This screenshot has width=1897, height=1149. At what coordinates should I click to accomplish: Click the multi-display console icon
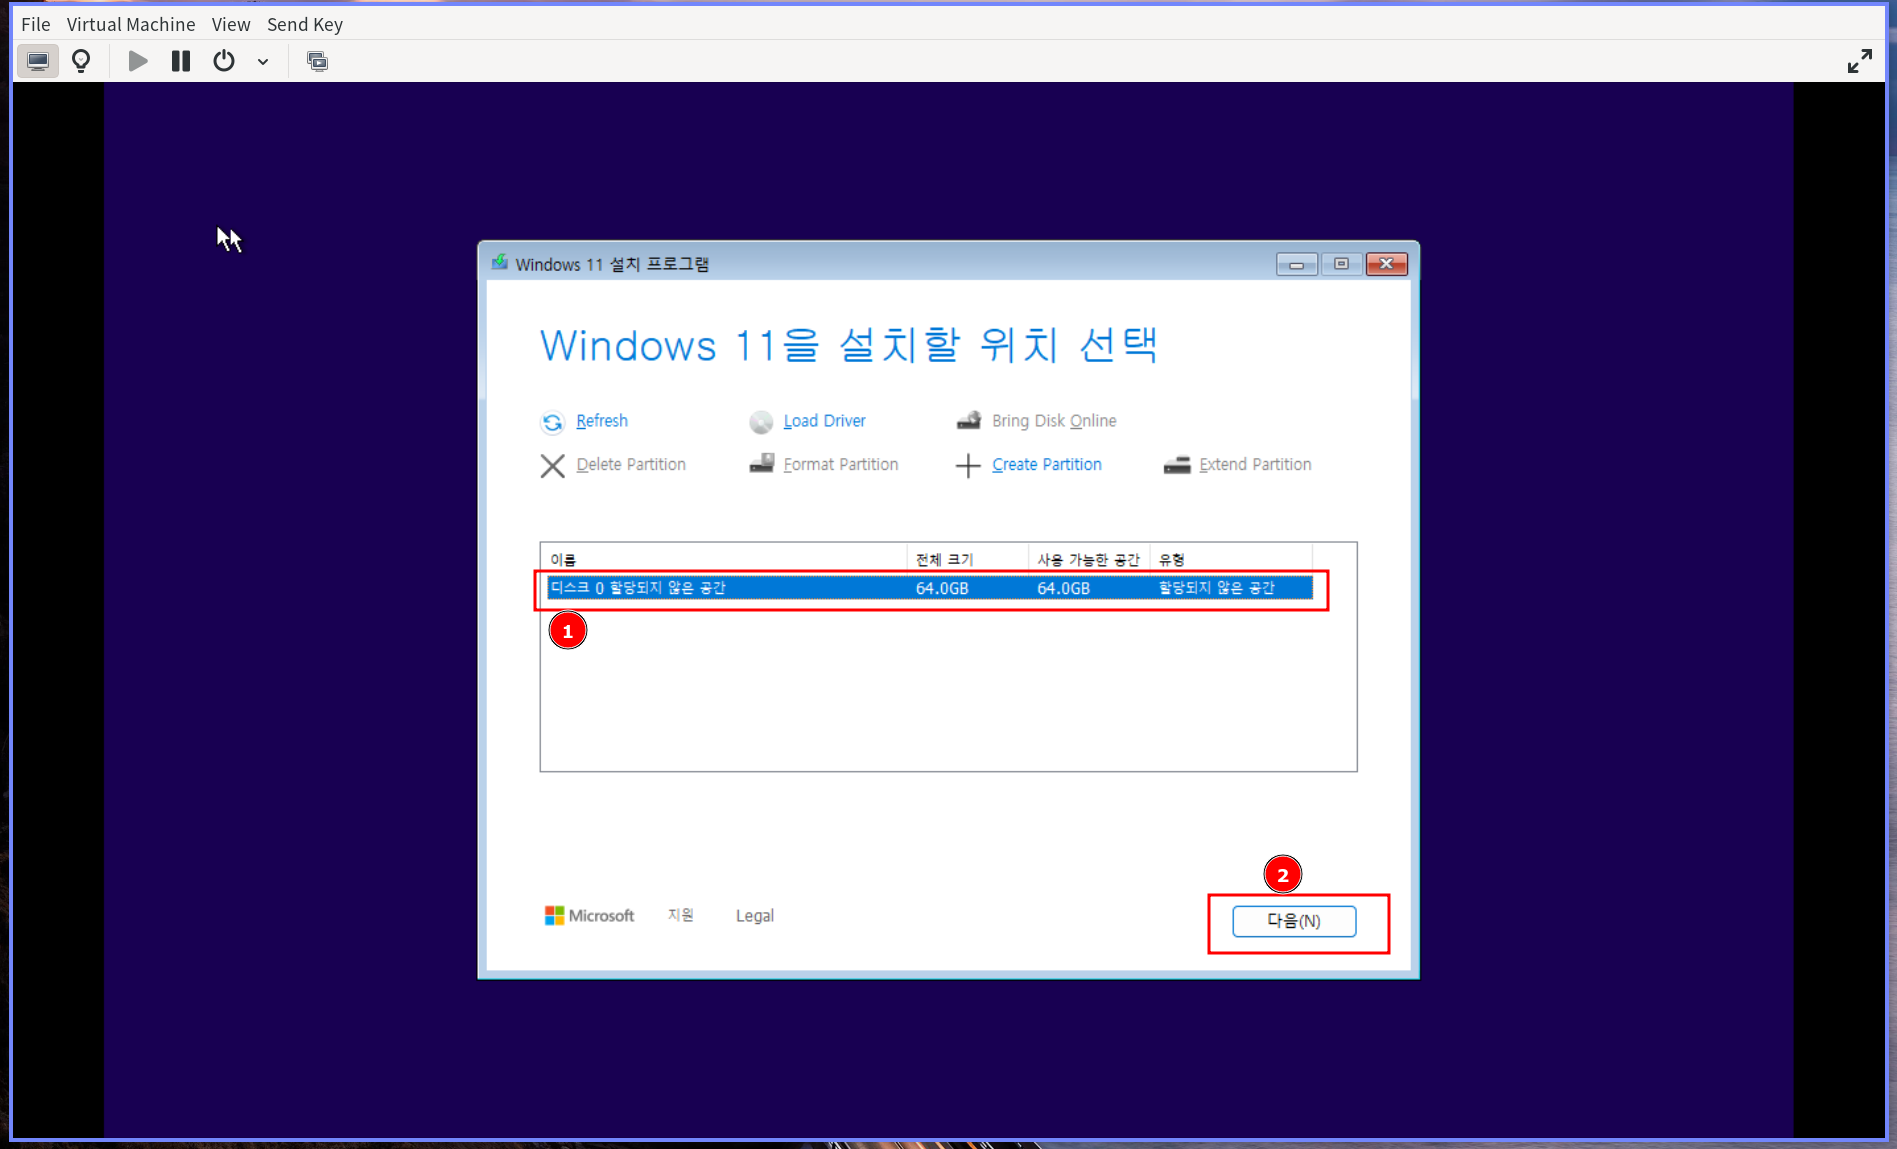point(317,61)
